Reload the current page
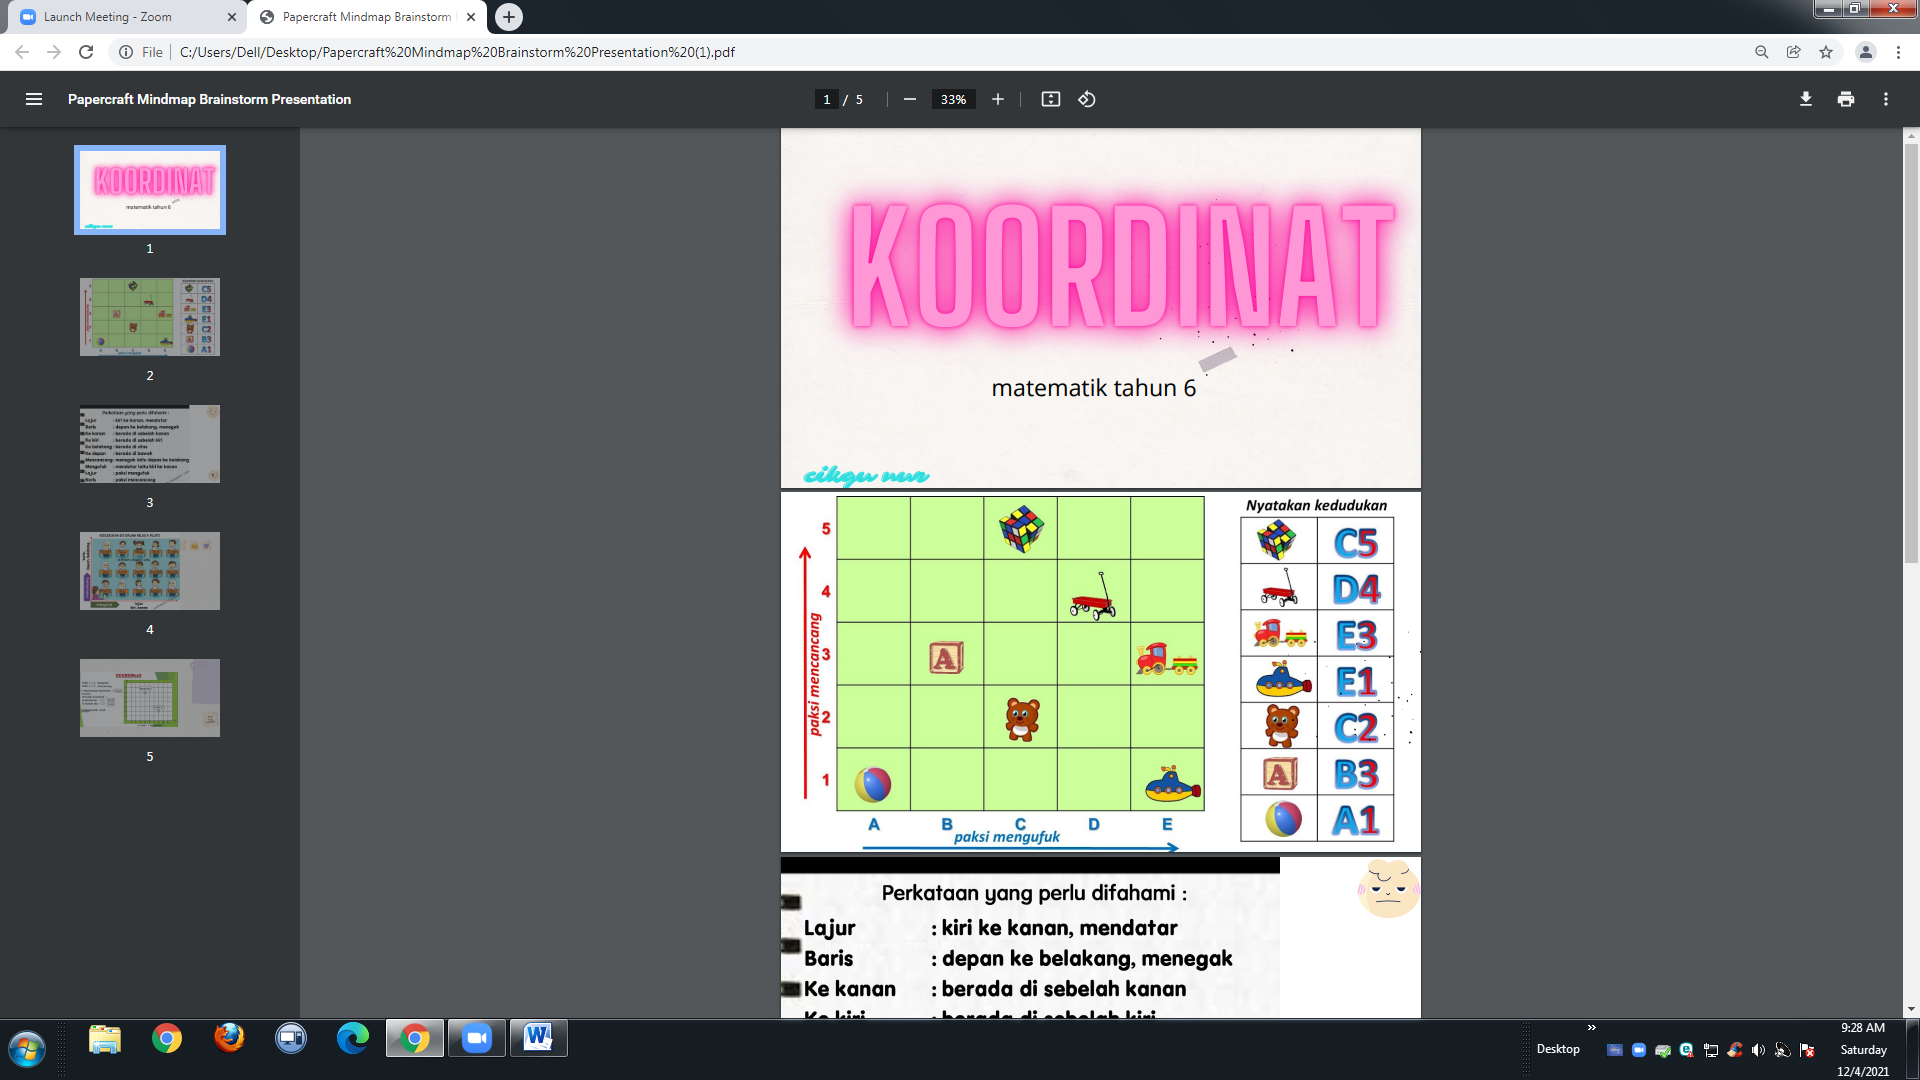Viewport: 1920px width, 1080px height. [x=86, y=52]
